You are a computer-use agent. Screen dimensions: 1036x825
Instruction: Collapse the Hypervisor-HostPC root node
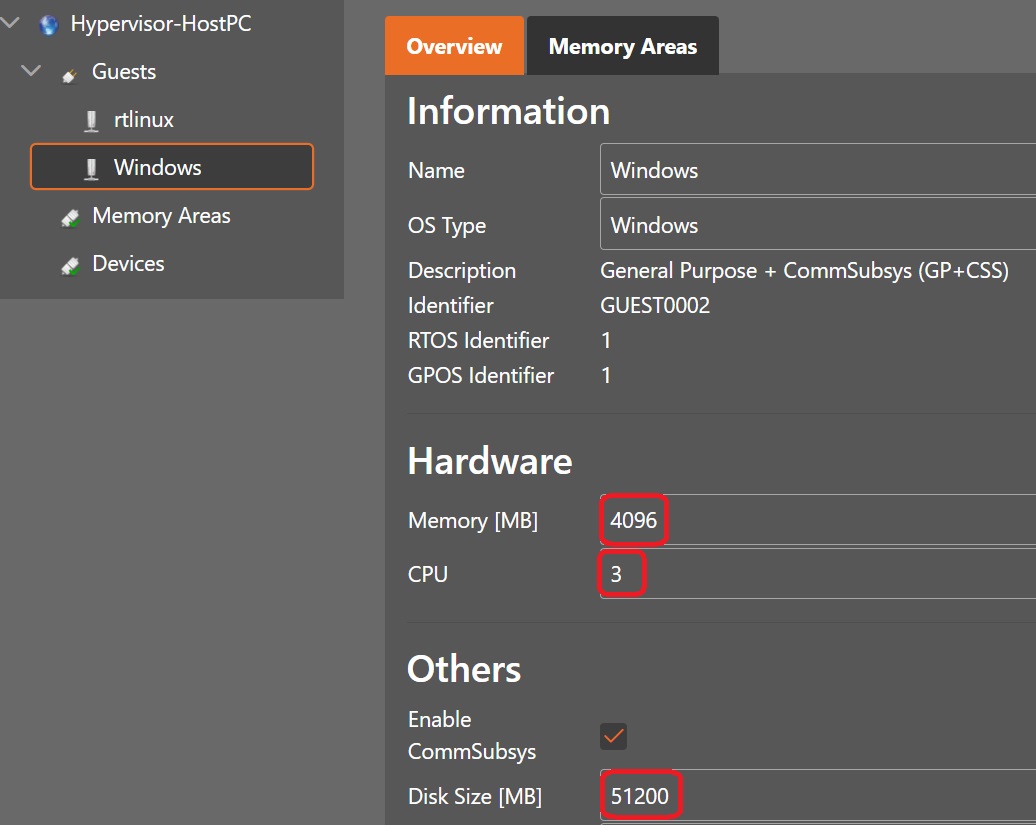pyautogui.click(x=11, y=23)
